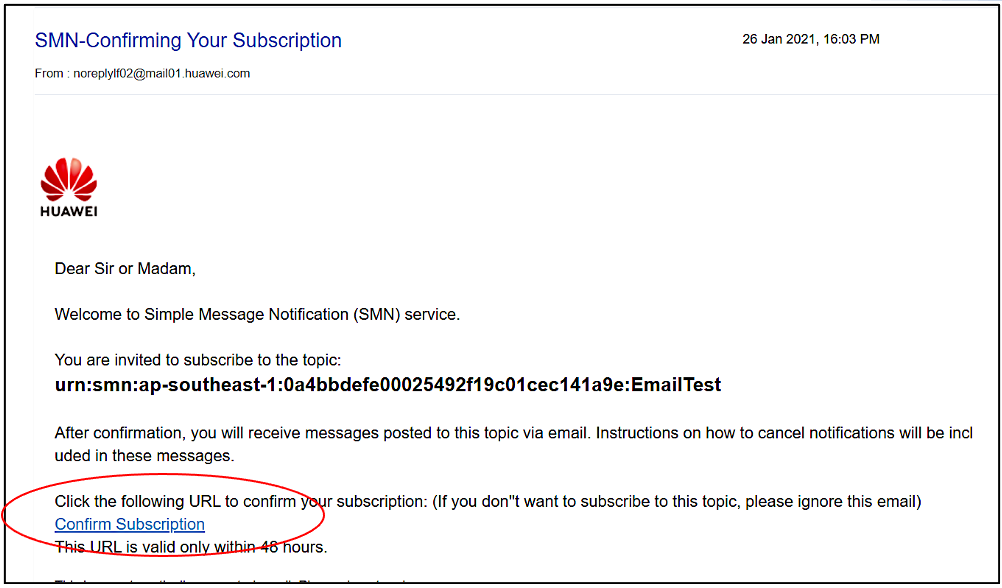Image resolution: width=1002 pixels, height=588 pixels.
Task: Click the 26 Jan 2021 timestamp
Action: [x=811, y=39]
